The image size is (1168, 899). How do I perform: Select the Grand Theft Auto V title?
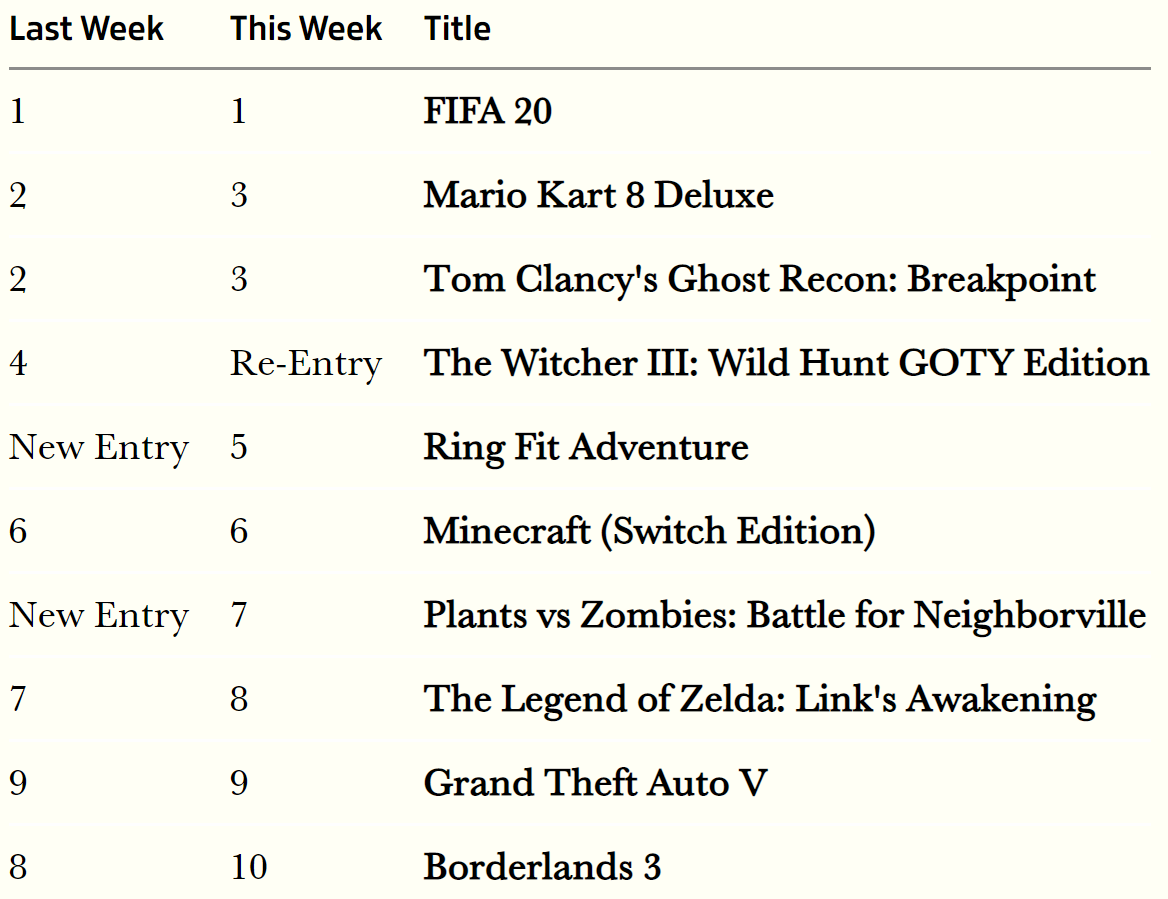(596, 784)
